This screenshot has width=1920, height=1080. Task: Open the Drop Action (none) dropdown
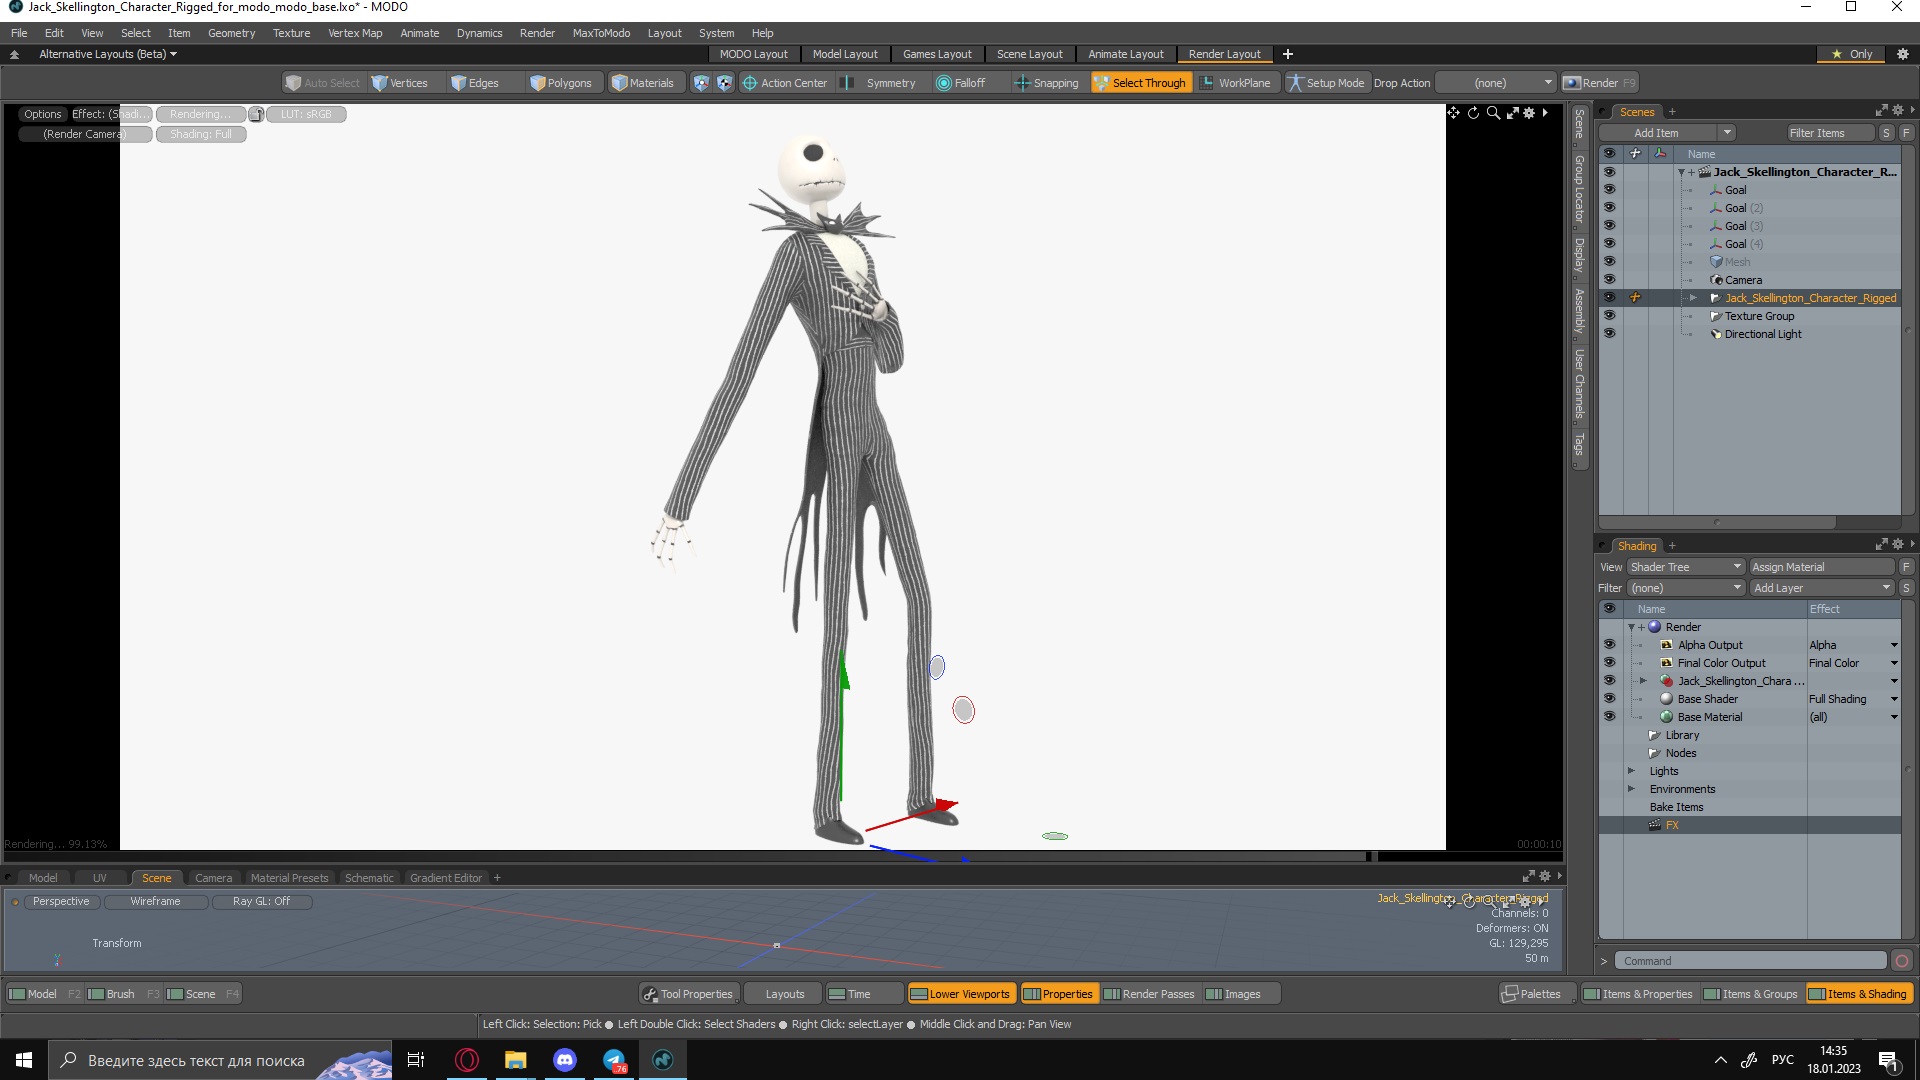[1496, 83]
